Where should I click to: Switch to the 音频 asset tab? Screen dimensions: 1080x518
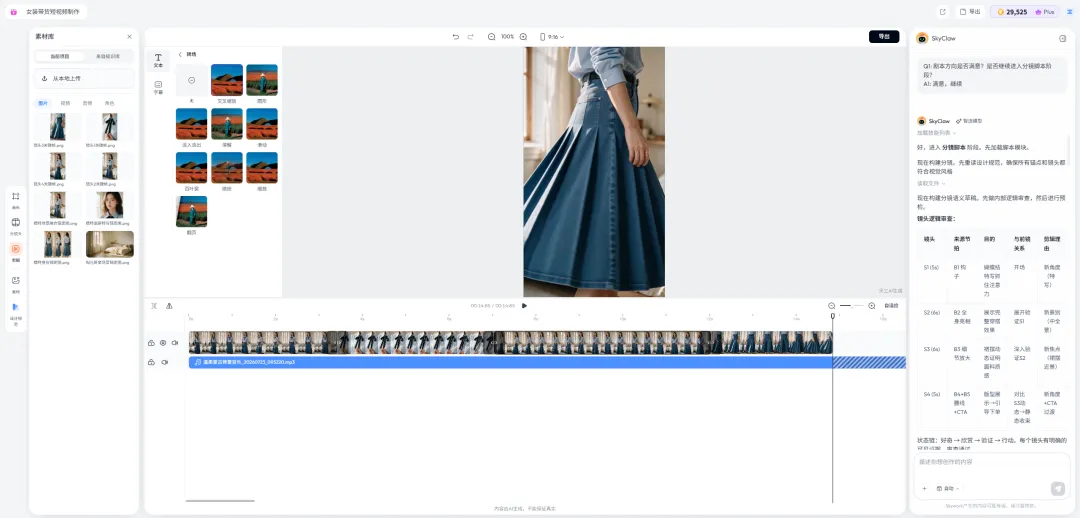(87, 103)
